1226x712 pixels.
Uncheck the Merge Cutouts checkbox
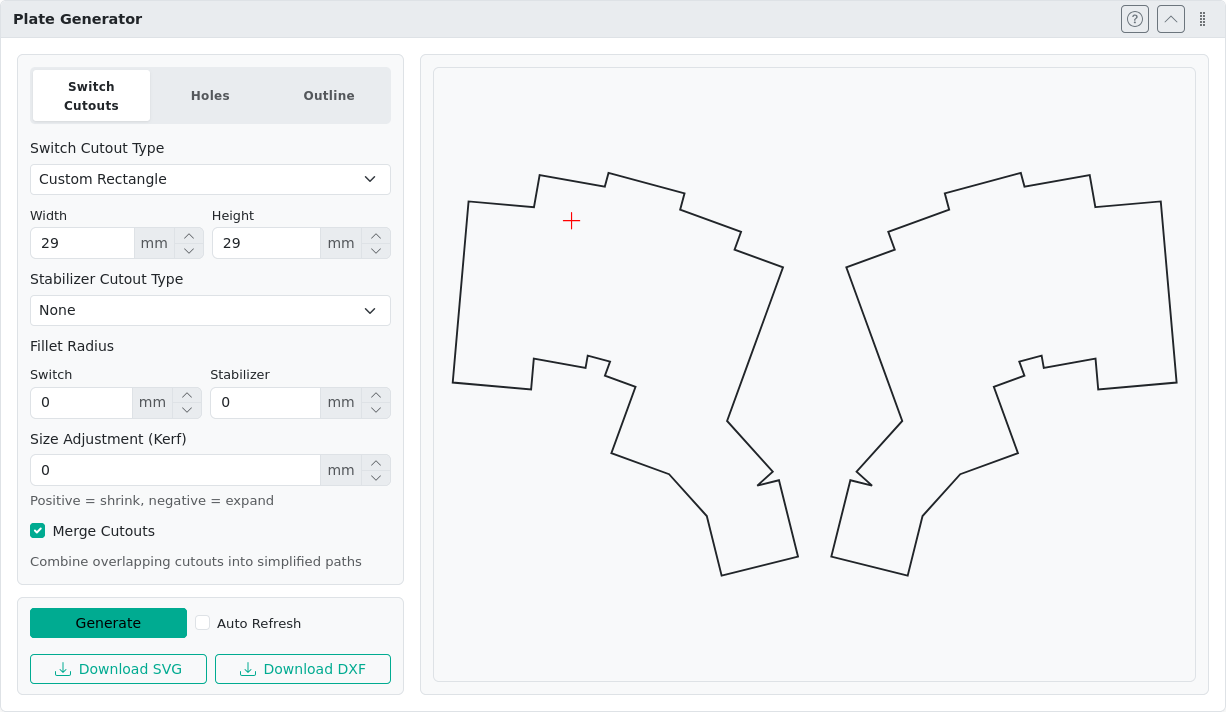[x=38, y=531]
